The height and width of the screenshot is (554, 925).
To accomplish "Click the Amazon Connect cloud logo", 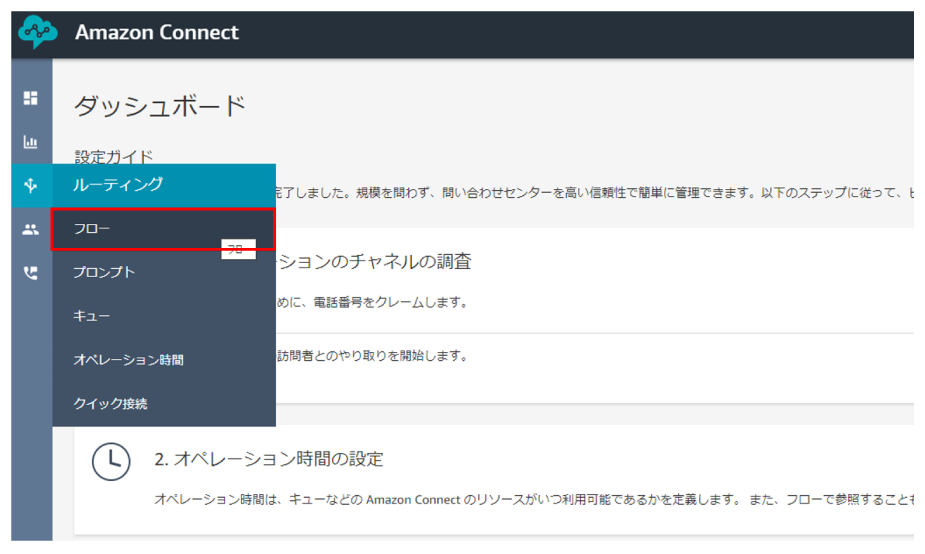I will tap(37, 32).
